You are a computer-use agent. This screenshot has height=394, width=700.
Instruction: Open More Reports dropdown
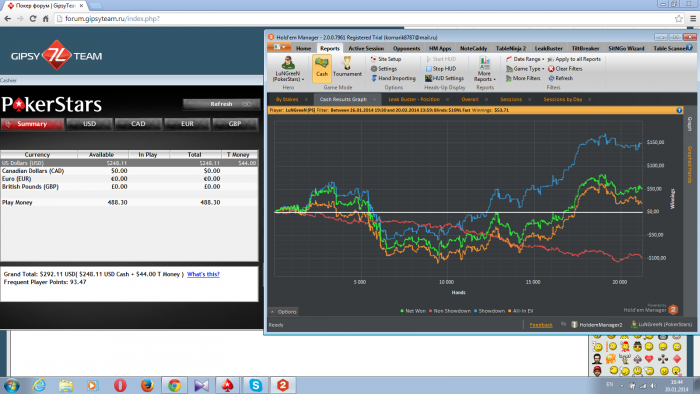click(484, 69)
